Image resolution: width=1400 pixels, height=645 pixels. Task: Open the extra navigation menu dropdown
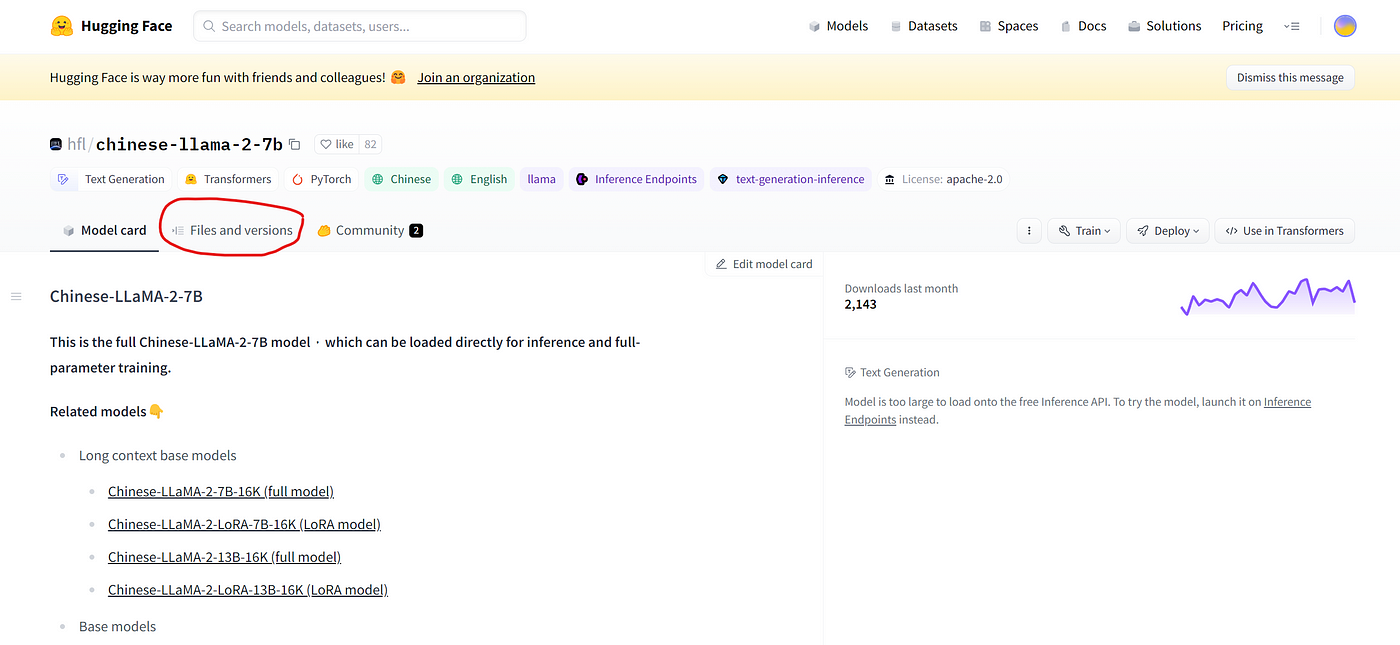click(1291, 26)
